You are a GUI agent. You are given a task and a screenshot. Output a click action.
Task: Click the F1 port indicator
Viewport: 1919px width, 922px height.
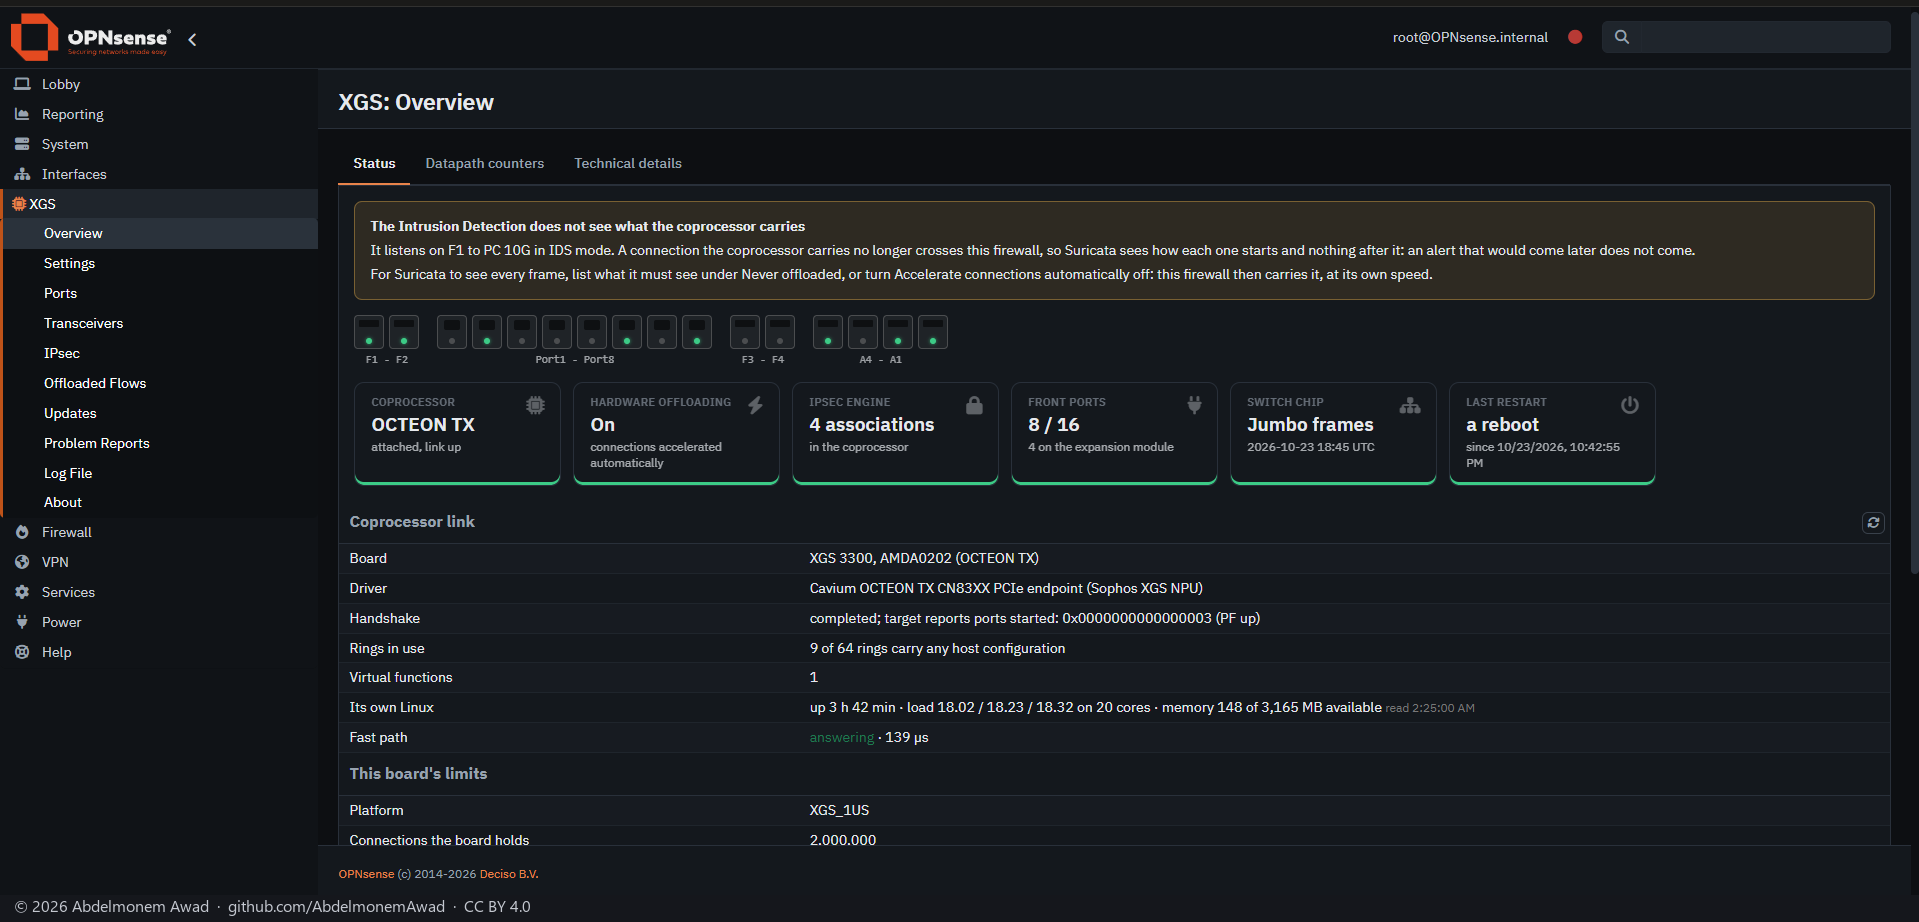point(369,332)
